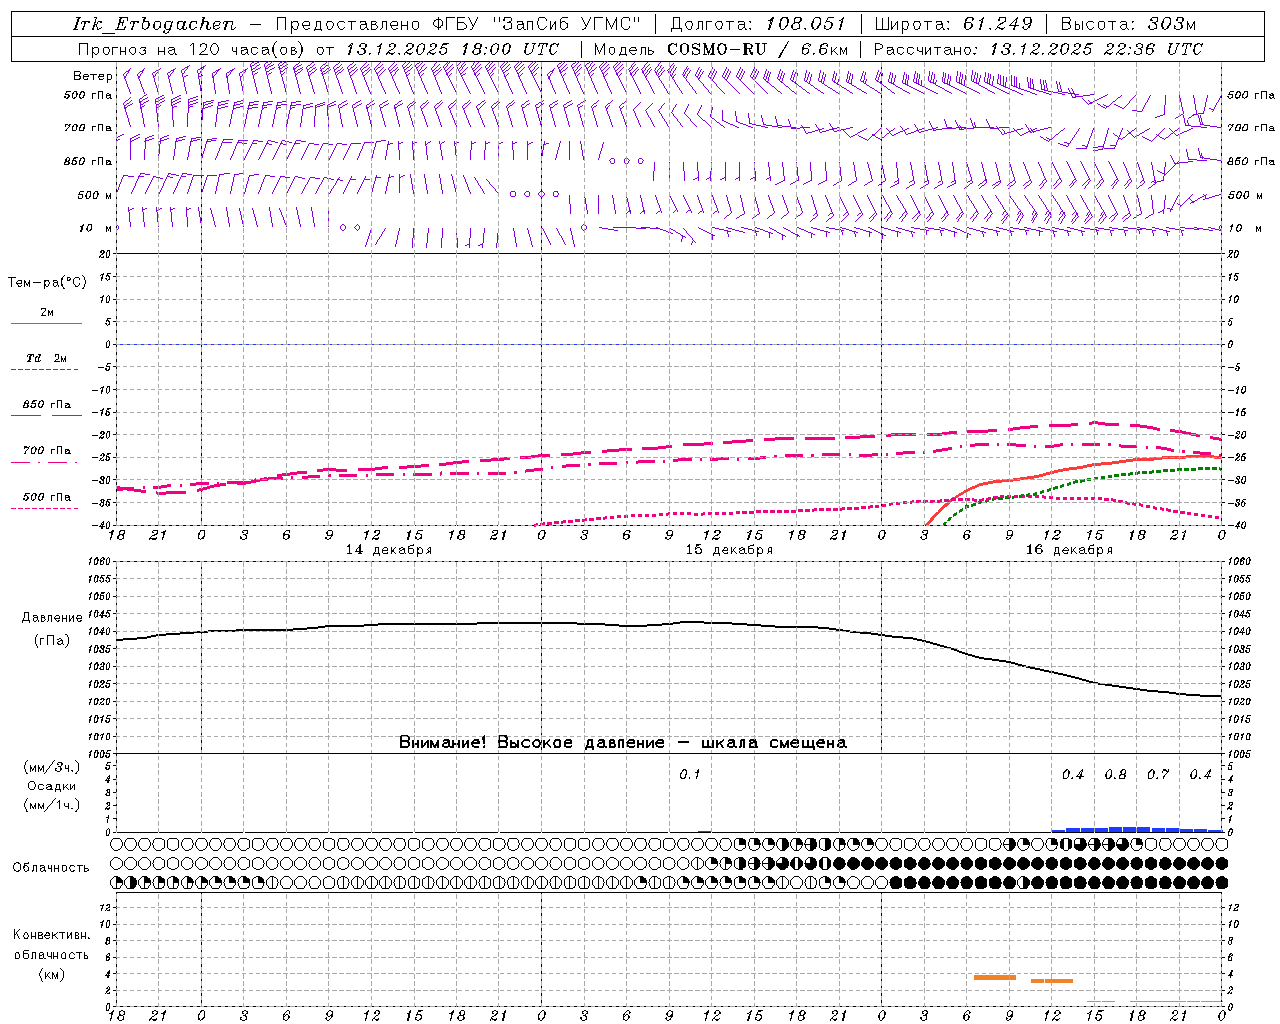Click the station name Irk_Erbogachen
Viewport: 1280px width, 1024px height.
click(154, 24)
